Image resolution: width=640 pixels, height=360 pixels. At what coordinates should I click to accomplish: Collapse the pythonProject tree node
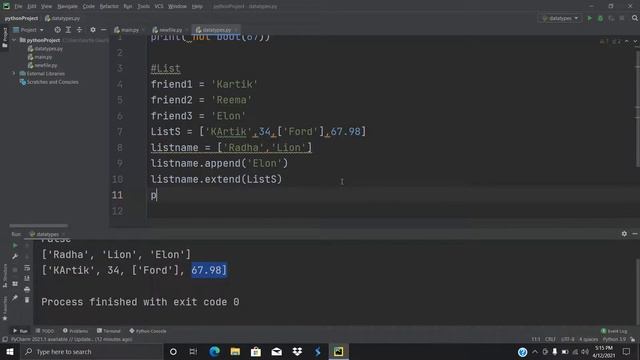pos(14,40)
